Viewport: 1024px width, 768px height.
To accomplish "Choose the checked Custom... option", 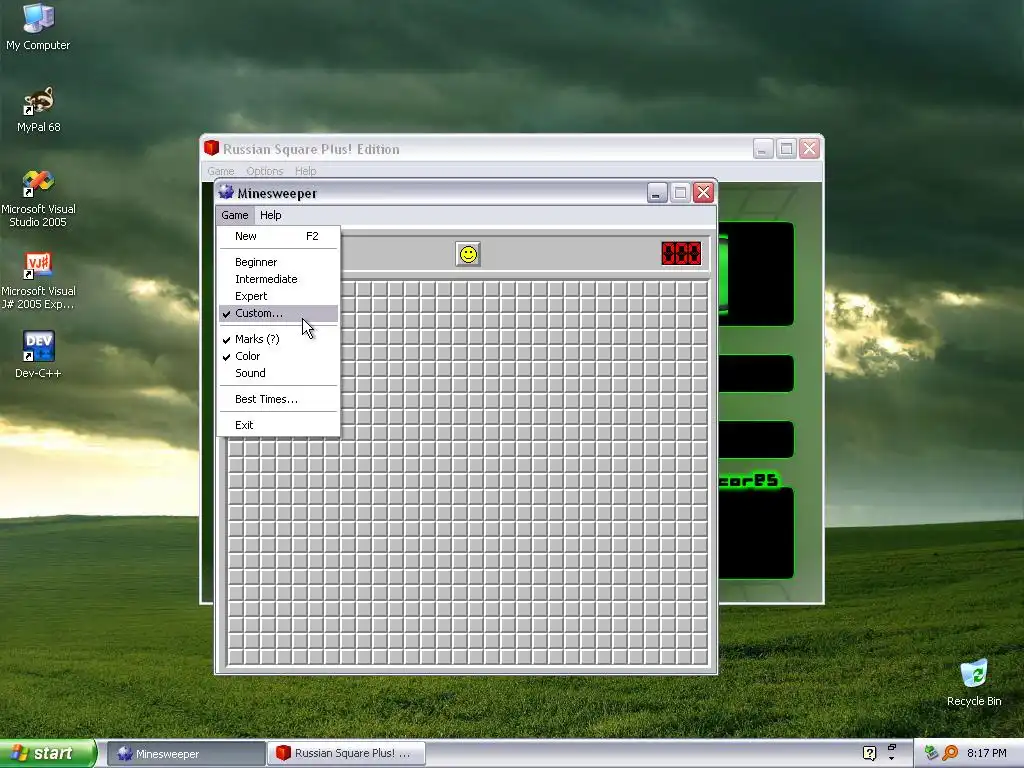I will [278, 313].
